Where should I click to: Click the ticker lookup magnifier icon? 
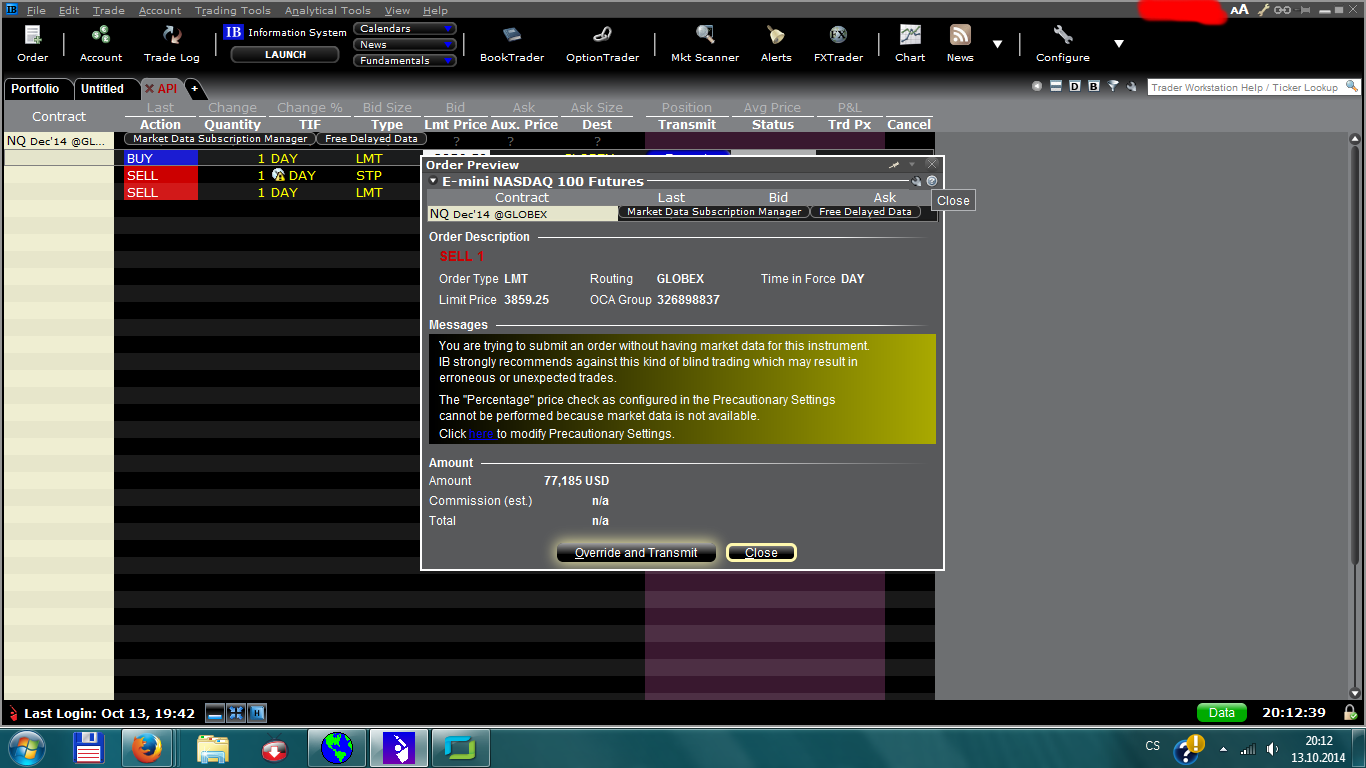click(1351, 87)
